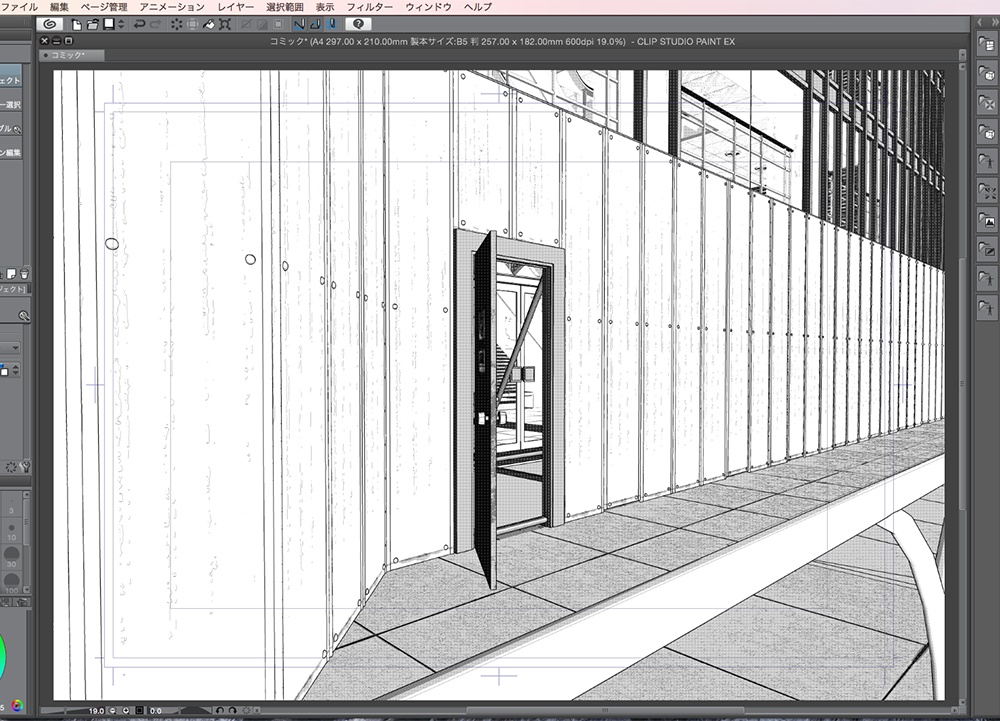Image resolution: width=1000 pixels, height=721 pixels.
Task: Click the rotation slider in canvas status bar
Action: coord(189,710)
